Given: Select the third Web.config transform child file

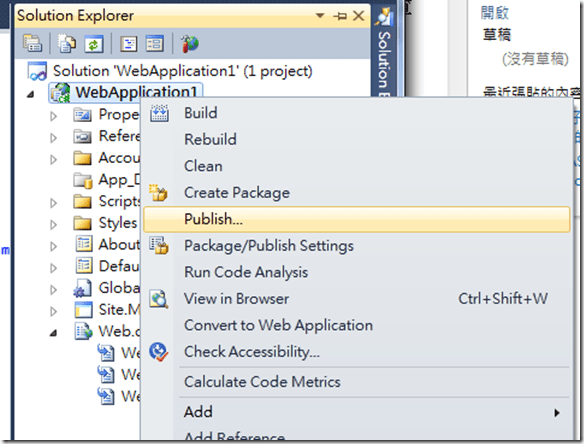Looking at the screenshot, I should [x=118, y=396].
